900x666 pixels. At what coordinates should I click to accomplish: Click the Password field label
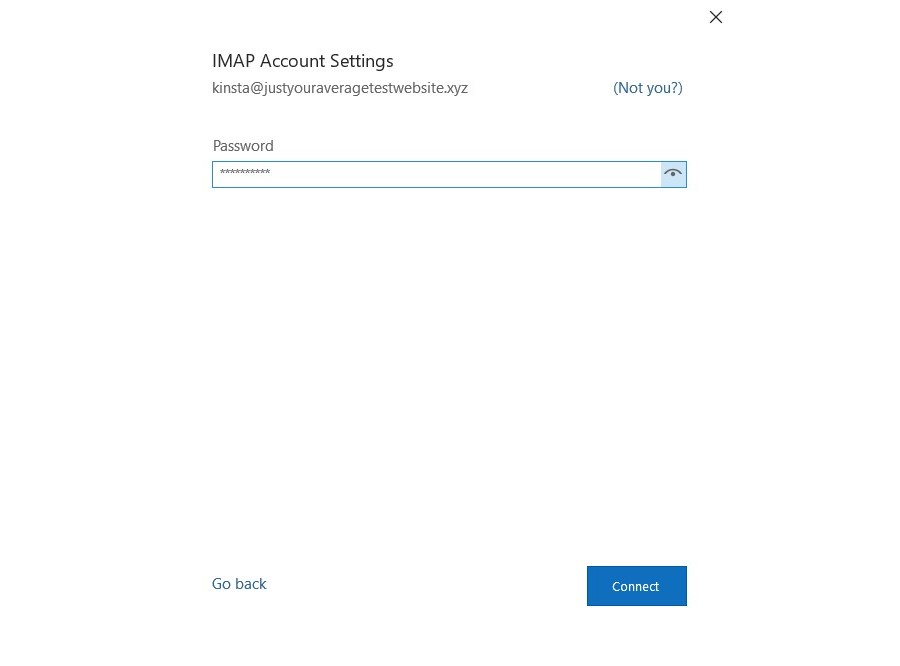point(243,146)
